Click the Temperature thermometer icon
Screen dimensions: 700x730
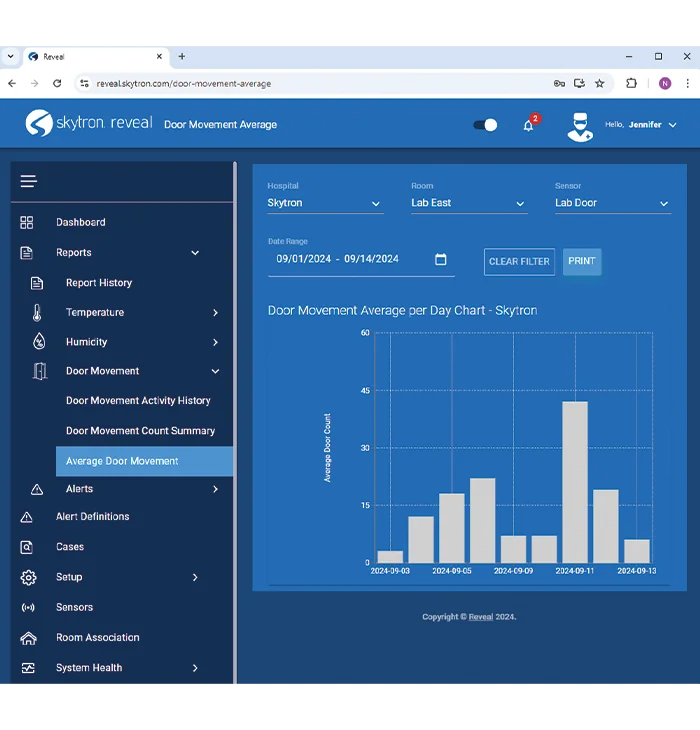[37, 312]
